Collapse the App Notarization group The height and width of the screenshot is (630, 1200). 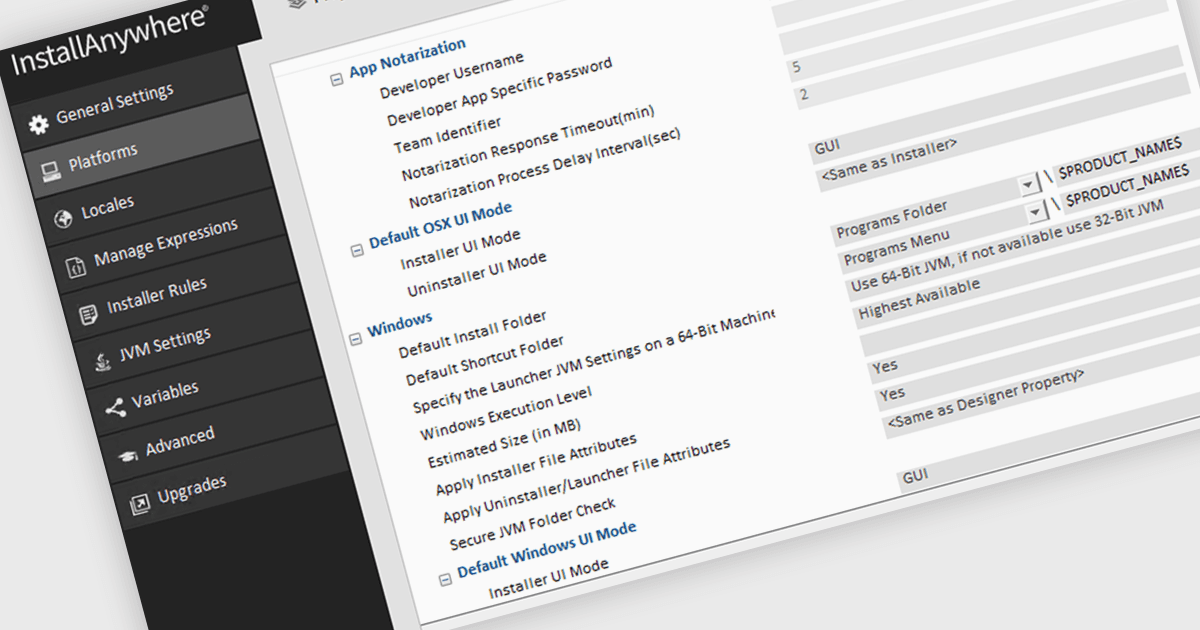coord(336,79)
